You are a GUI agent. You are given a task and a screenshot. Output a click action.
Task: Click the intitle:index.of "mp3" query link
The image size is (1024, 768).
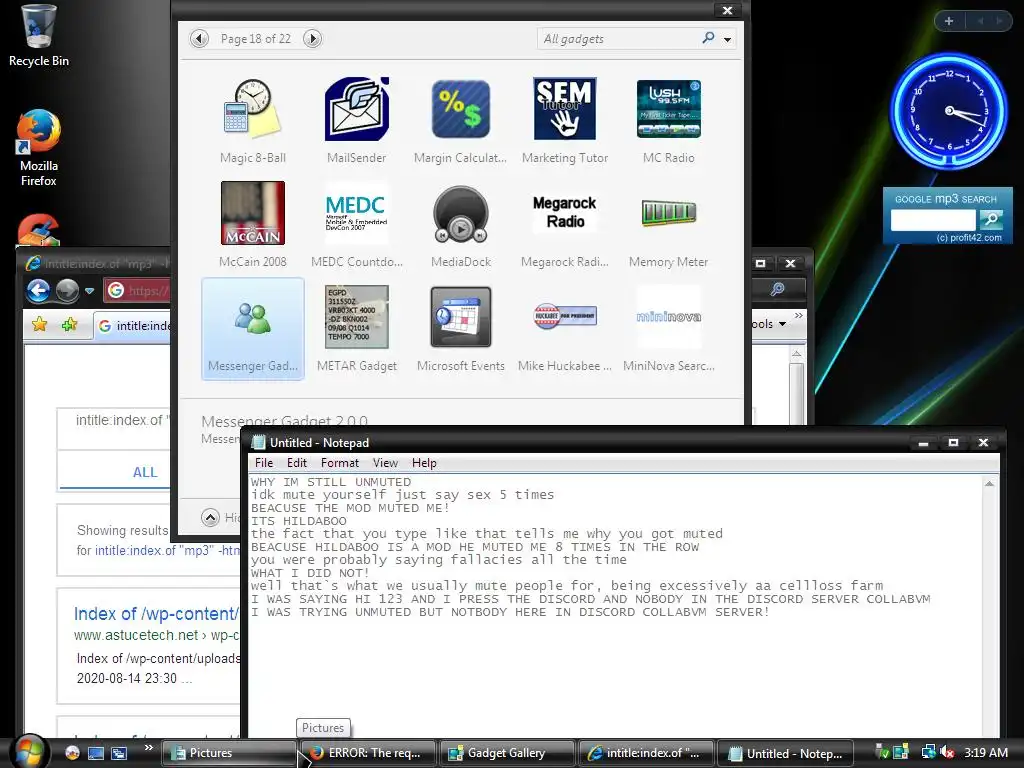167,551
